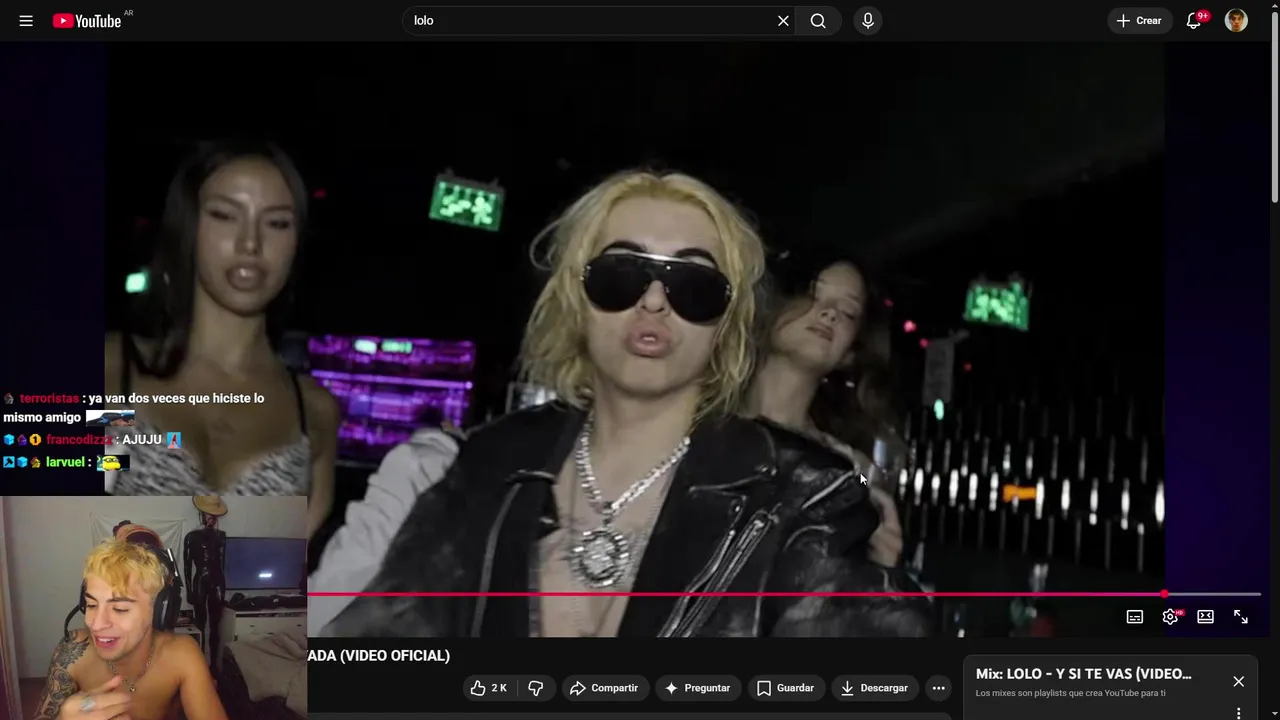Viewport: 1280px width, 720px height.
Task: Toggle subtitles on the video player
Action: tap(1135, 617)
